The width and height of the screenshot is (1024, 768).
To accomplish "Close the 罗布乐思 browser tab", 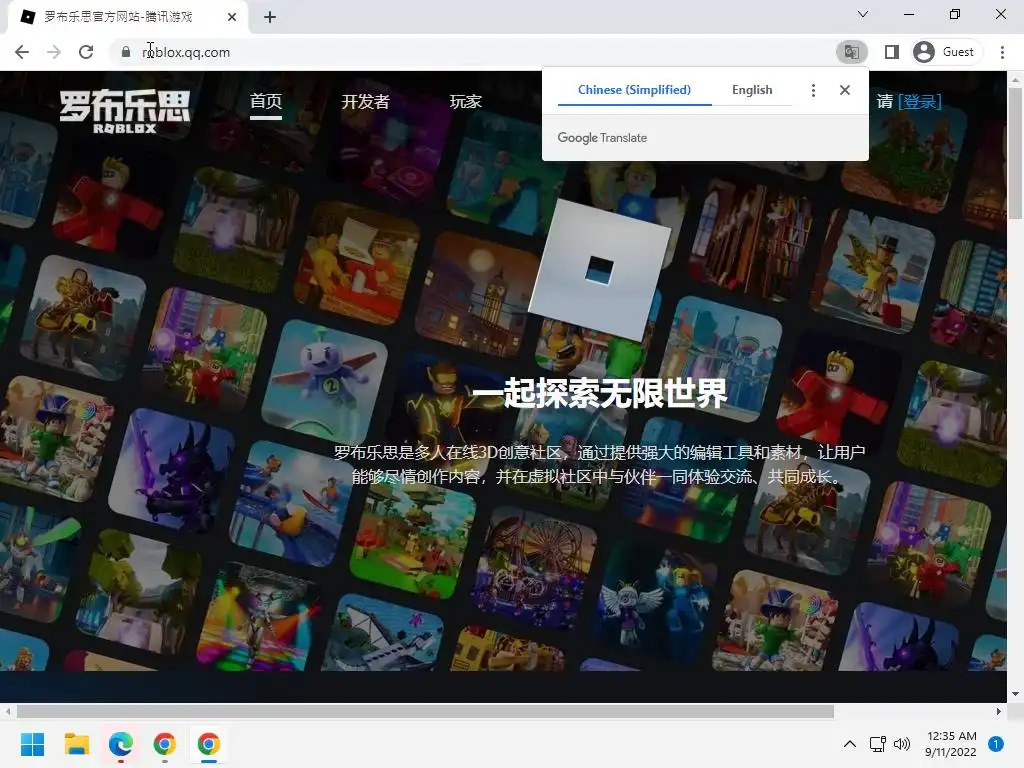I will point(232,17).
